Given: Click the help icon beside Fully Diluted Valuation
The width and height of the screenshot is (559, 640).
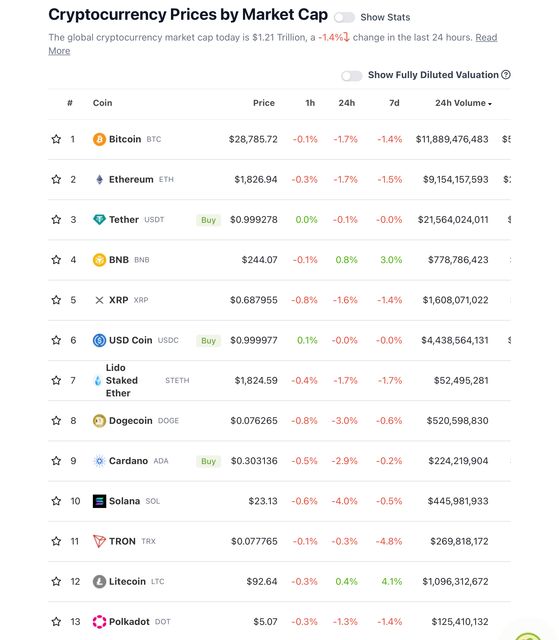Looking at the screenshot, I should pyautogui.click(x=506, y=75).
